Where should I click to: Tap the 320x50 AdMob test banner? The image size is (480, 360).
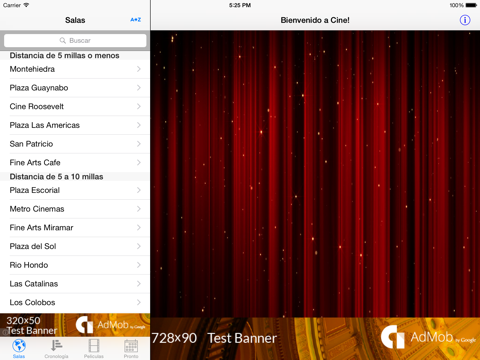(75, 325)
